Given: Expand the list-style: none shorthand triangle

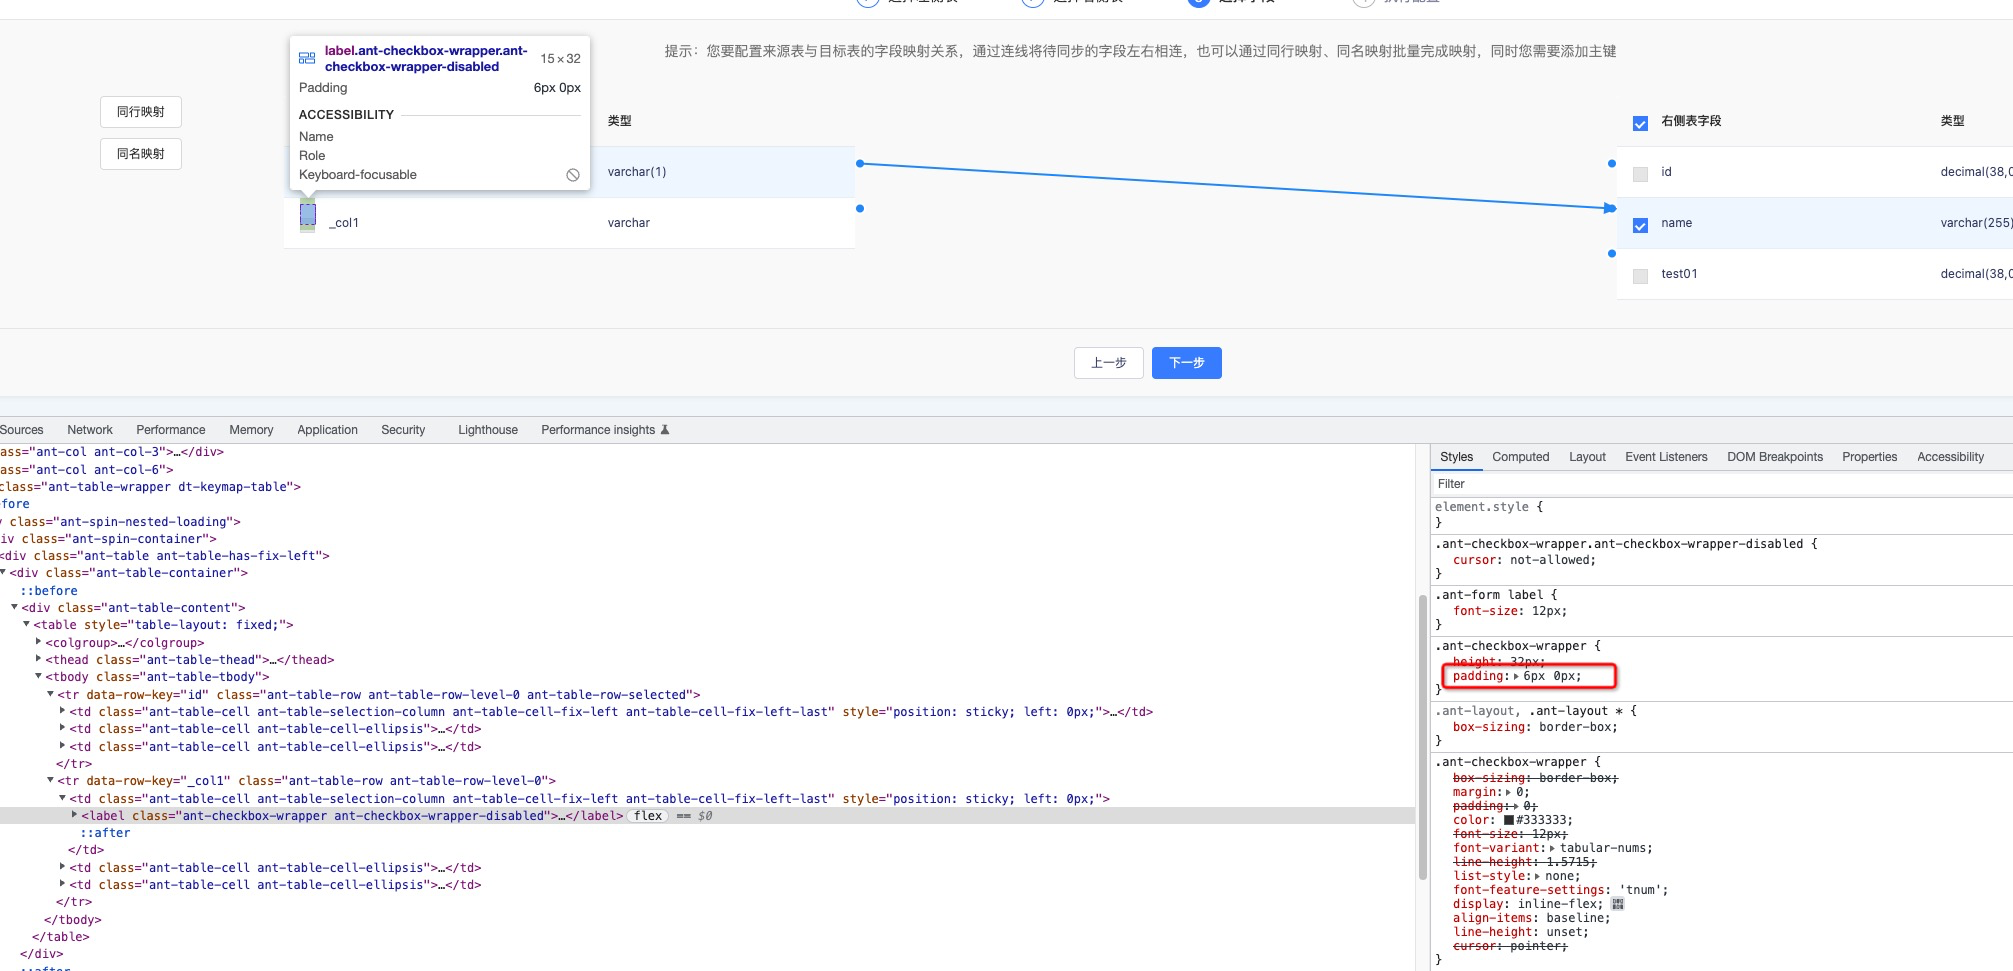Looking at the screenshot, I should click(1537, 876).
